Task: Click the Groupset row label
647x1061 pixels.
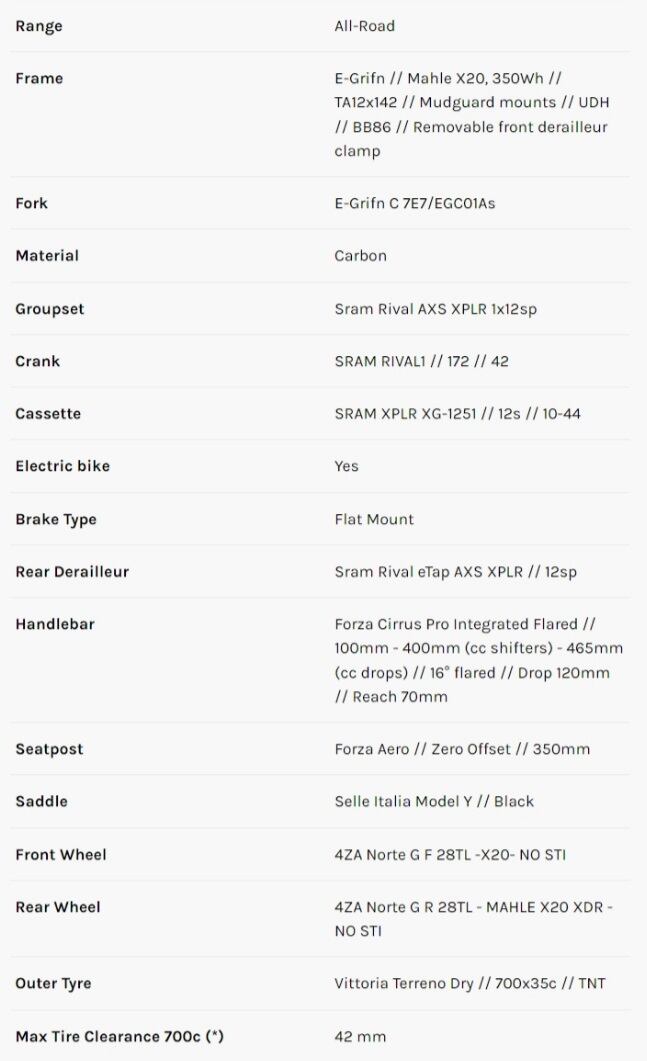Action: coord(50,309)
